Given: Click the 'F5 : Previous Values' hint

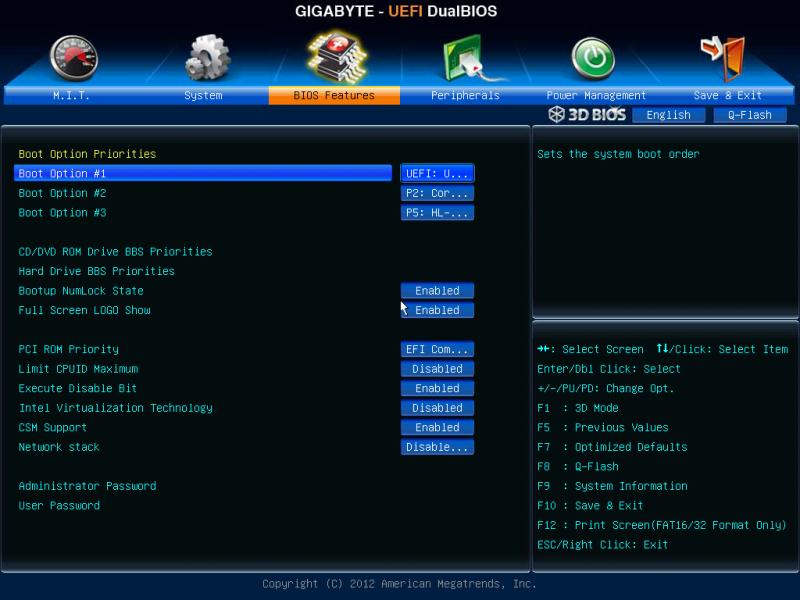Looking at the screenshot, I should 603,428.
